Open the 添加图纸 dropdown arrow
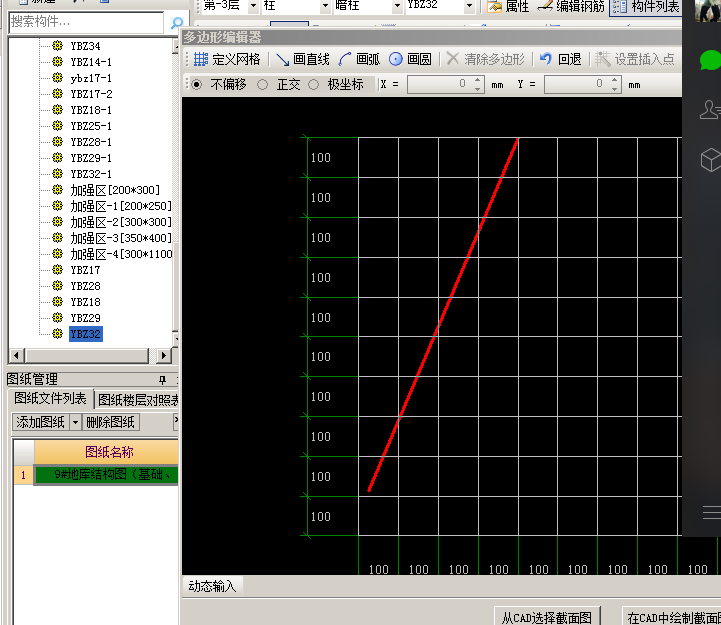Viewport: 721px width, 625px height. coord(75,422)
